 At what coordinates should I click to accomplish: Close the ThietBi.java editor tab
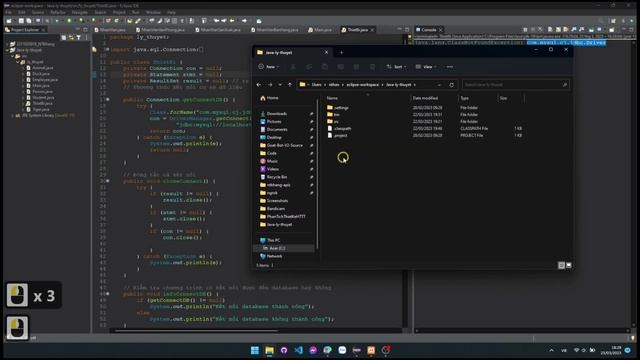[372, 30]
